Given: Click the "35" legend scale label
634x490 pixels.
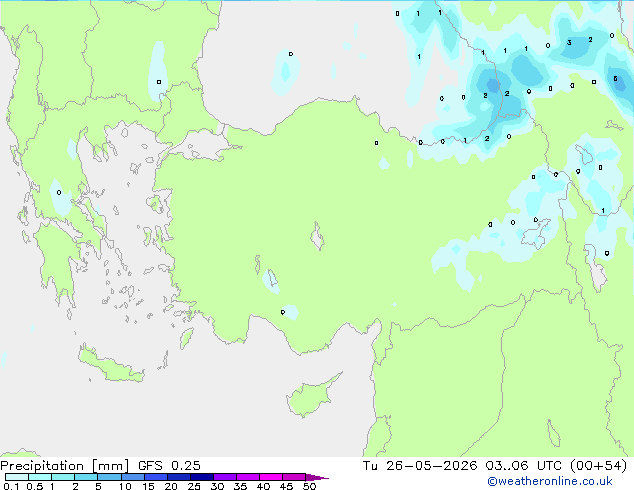Looking at the screenshot, I should [x=240, y=486].
